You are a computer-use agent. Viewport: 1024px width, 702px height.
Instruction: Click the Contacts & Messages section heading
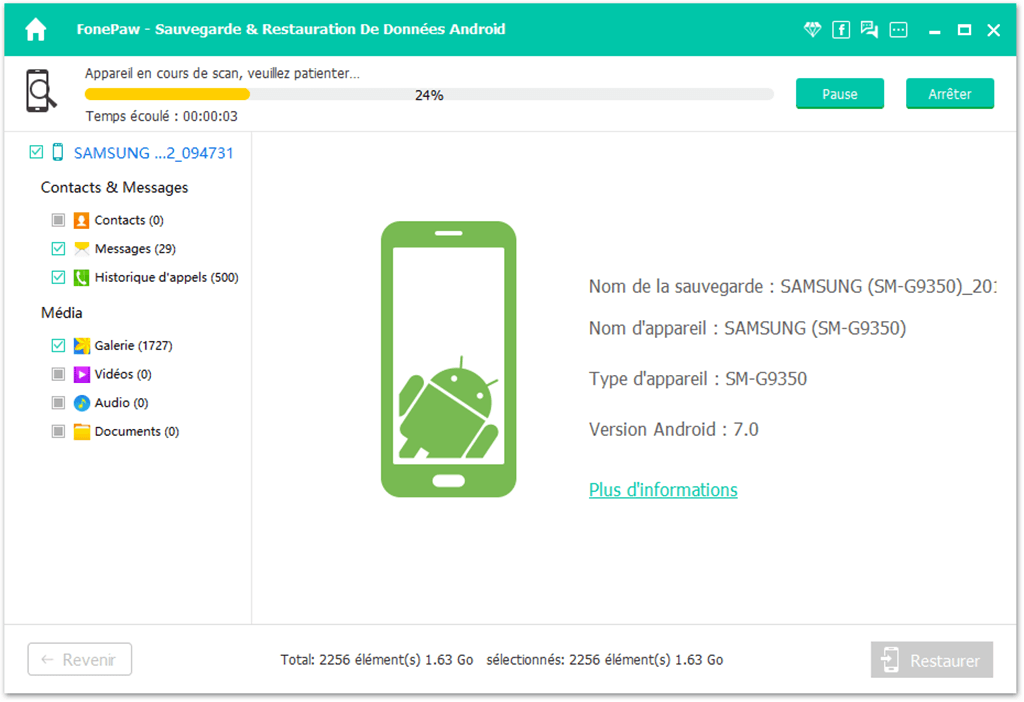click(x=114, y=187)
